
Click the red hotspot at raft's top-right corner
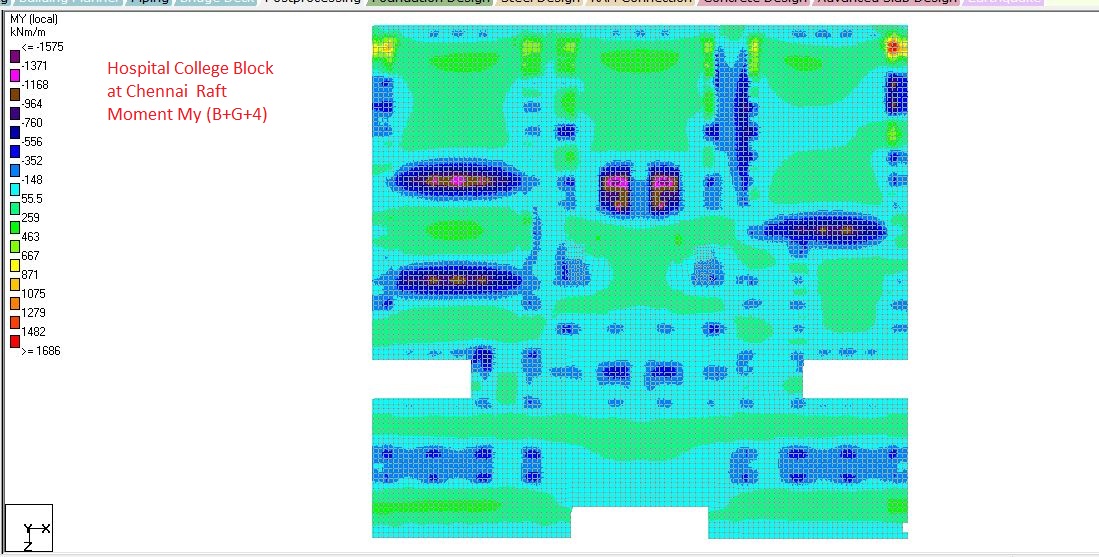coord(893,45)
